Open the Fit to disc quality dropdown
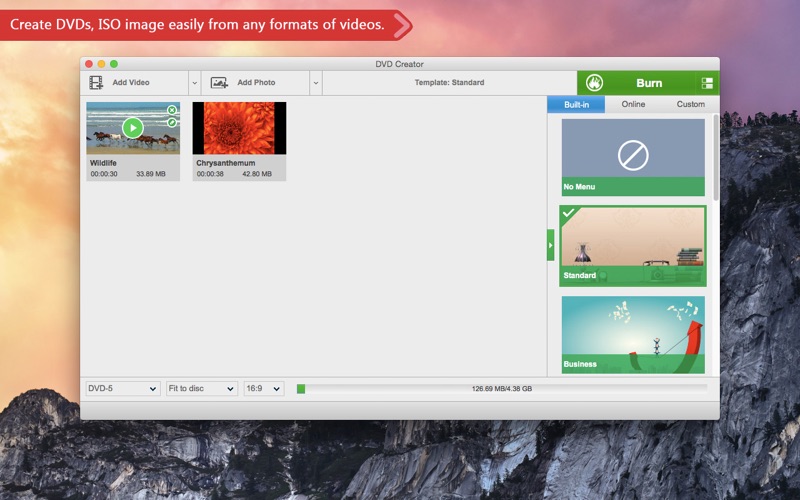 coord(201,389)
